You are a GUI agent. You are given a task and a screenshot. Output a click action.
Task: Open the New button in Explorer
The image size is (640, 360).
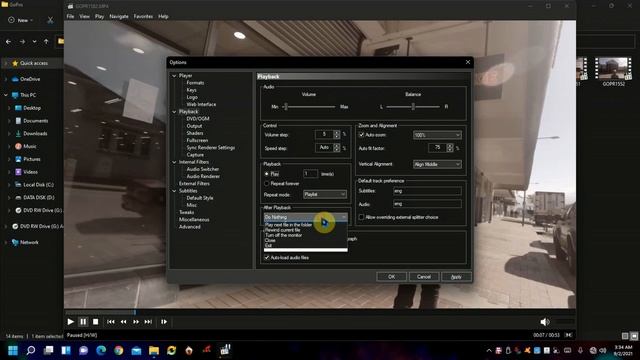pos(20,20)
